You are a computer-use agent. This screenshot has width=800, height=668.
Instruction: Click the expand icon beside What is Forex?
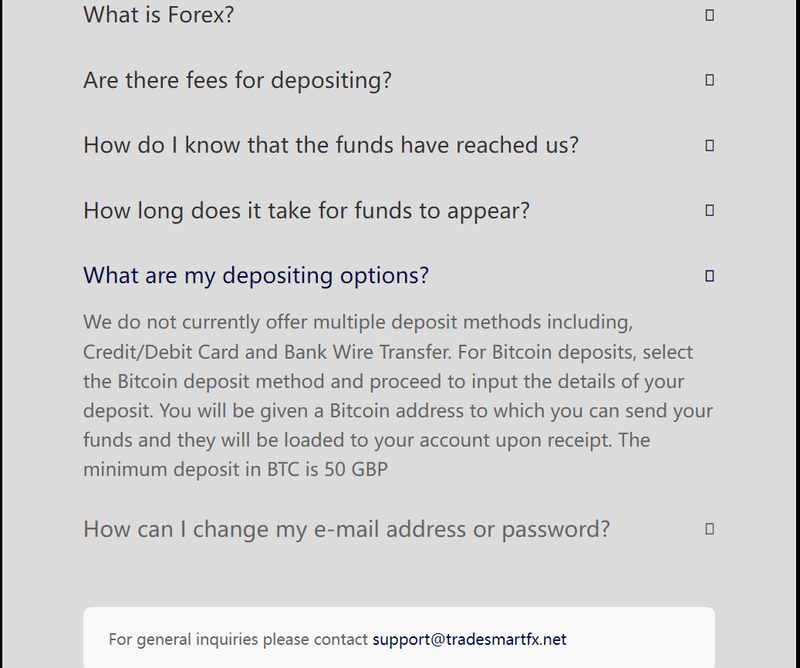709,15
